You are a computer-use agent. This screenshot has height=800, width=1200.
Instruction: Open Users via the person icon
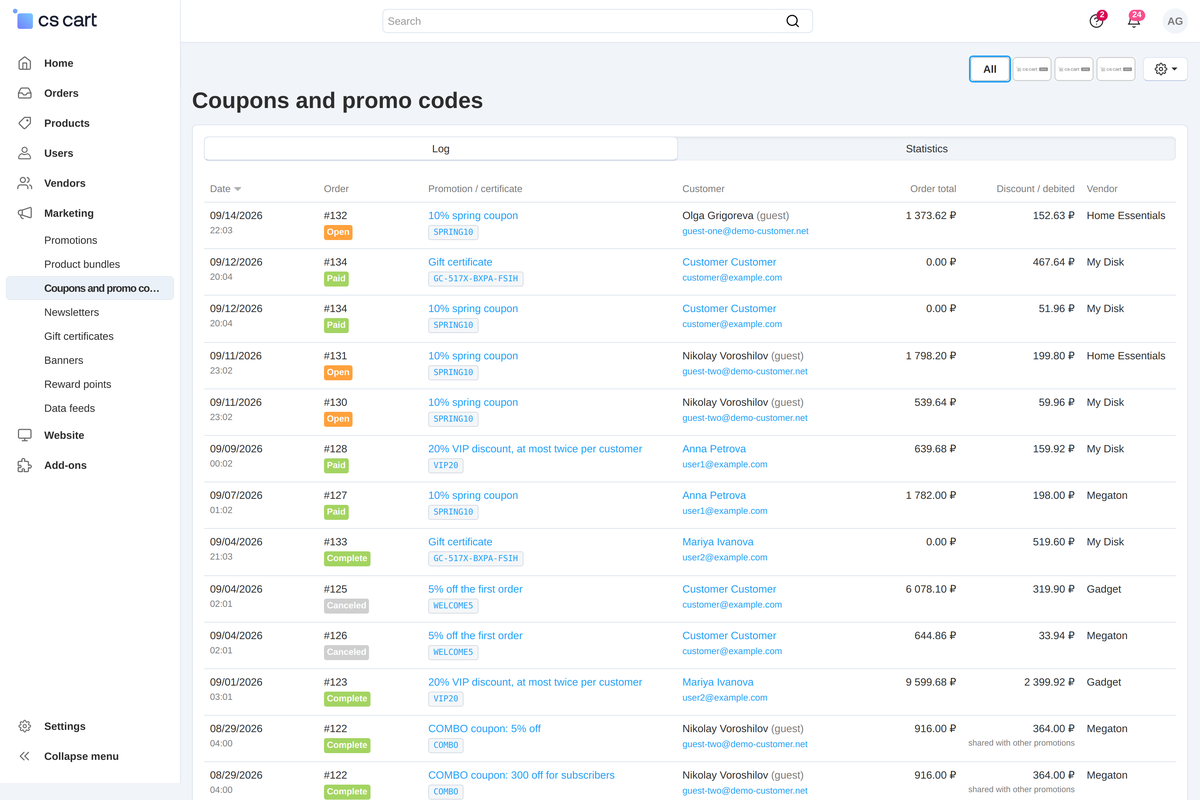pyautogui.click(x=25, y=153)
